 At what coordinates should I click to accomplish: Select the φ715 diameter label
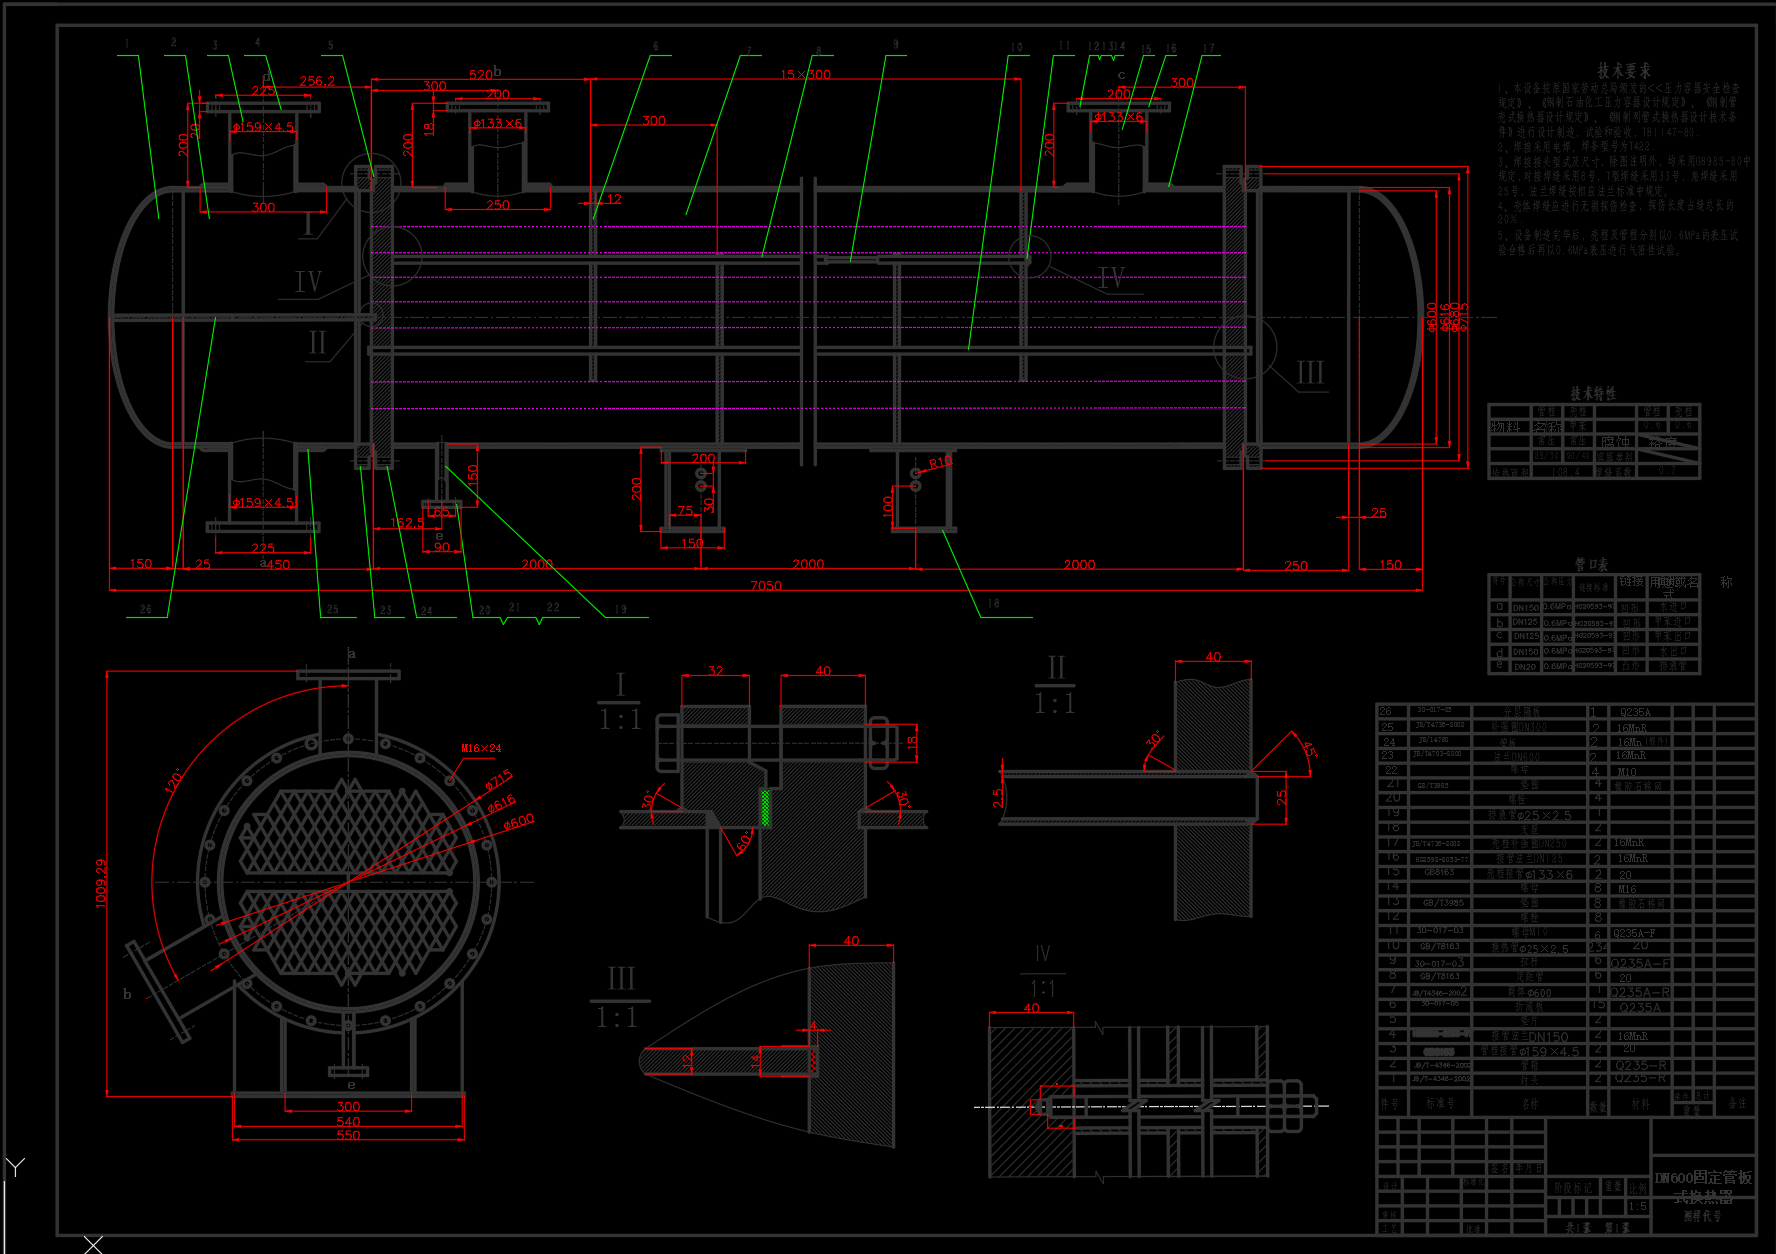pyautogui.click(x=499, y=779)
